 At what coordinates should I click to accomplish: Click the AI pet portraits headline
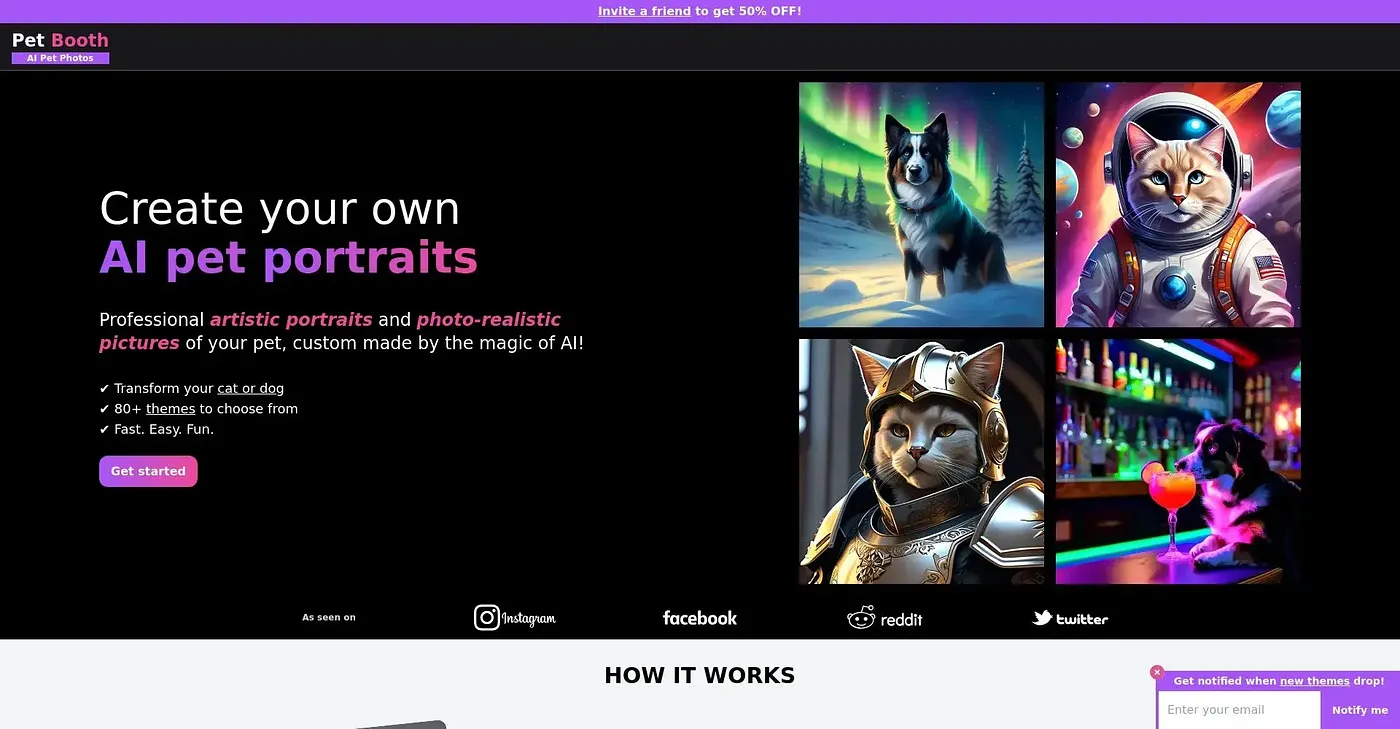(288, 258)
